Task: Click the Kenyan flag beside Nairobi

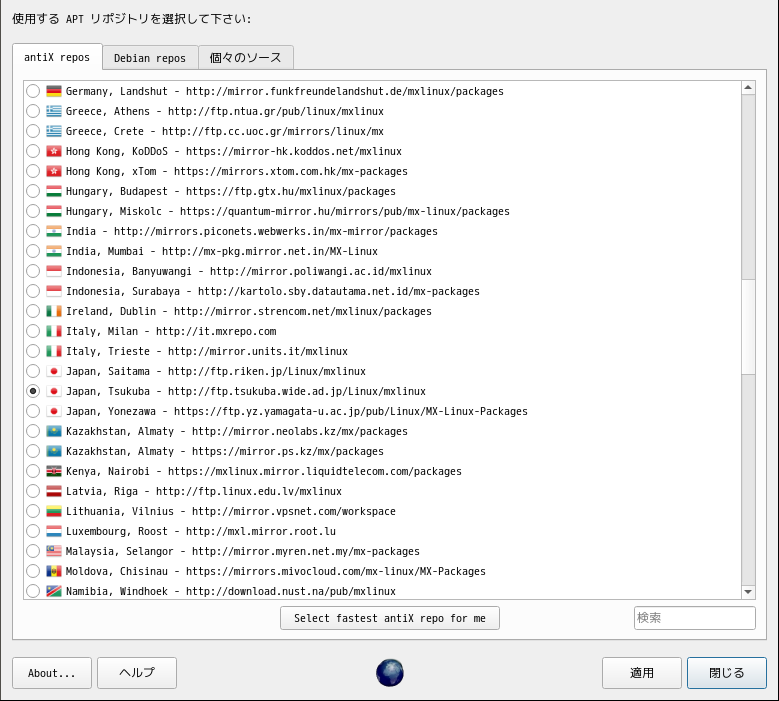Action: click(54, 471)
